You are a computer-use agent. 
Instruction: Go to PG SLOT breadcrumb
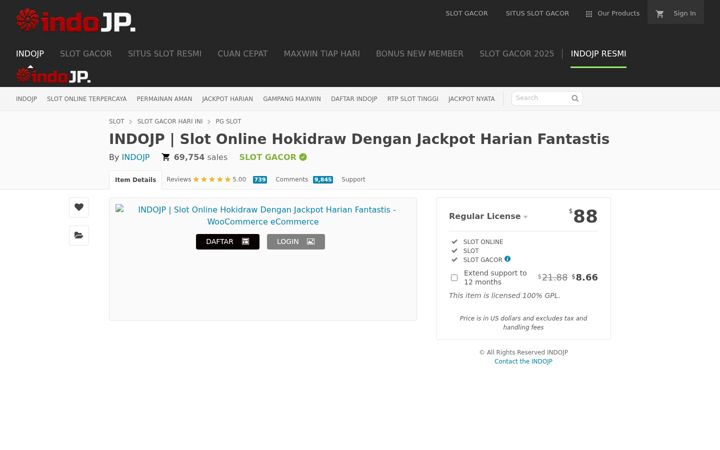click(x=228, y=121)
